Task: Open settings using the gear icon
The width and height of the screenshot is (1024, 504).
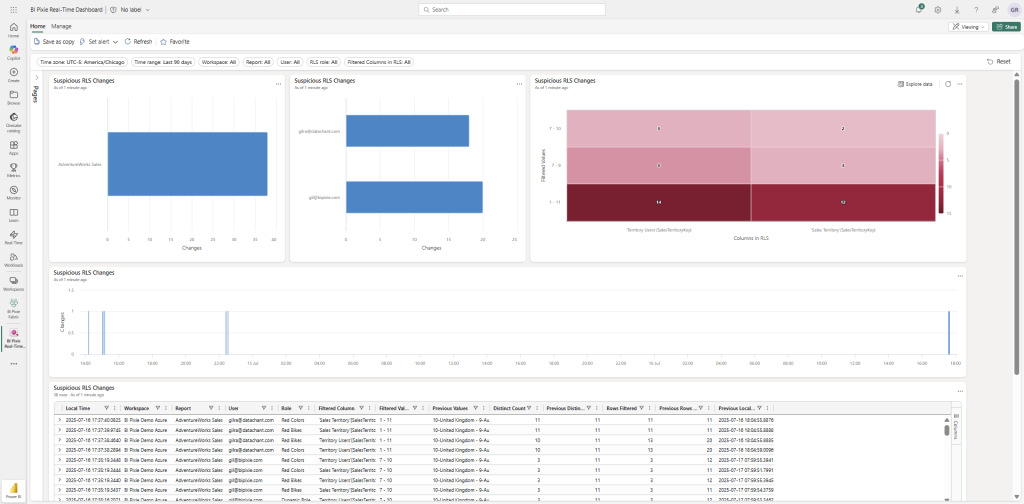Action: click(x=937, y=9)
